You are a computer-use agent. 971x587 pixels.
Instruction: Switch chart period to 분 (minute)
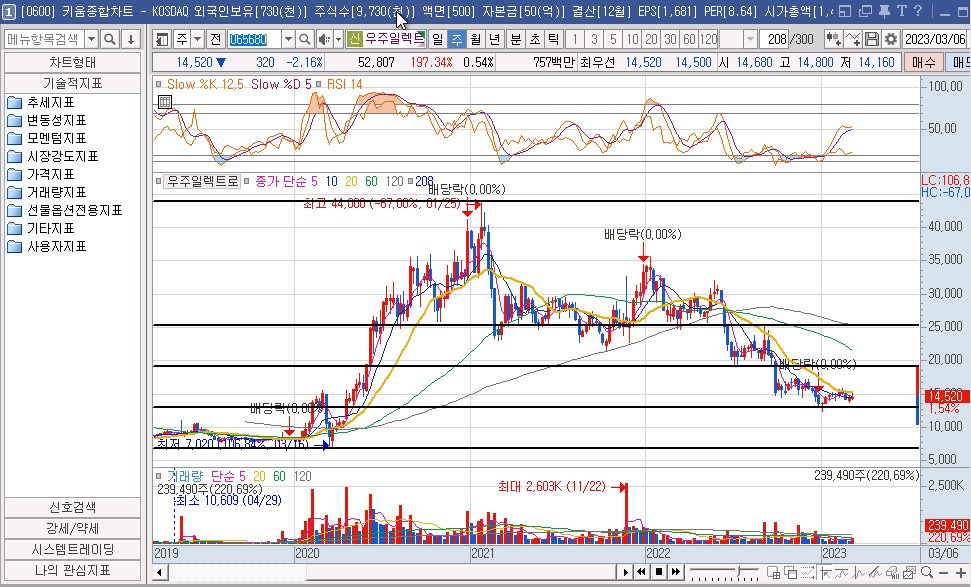pyautogui.click(x=516, y=40)
